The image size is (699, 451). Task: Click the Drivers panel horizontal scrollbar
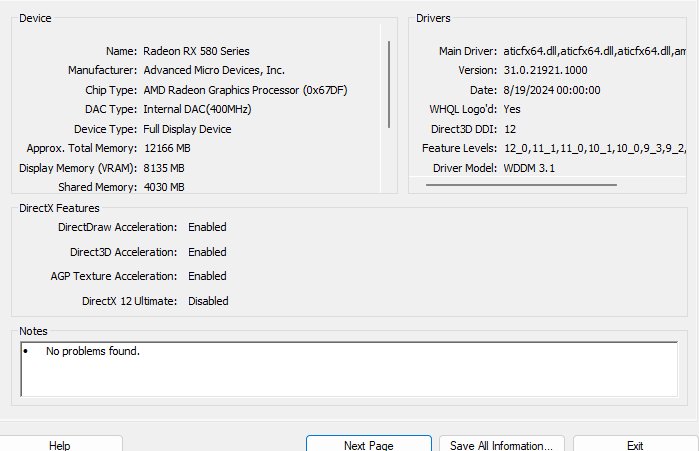point(521,184)
